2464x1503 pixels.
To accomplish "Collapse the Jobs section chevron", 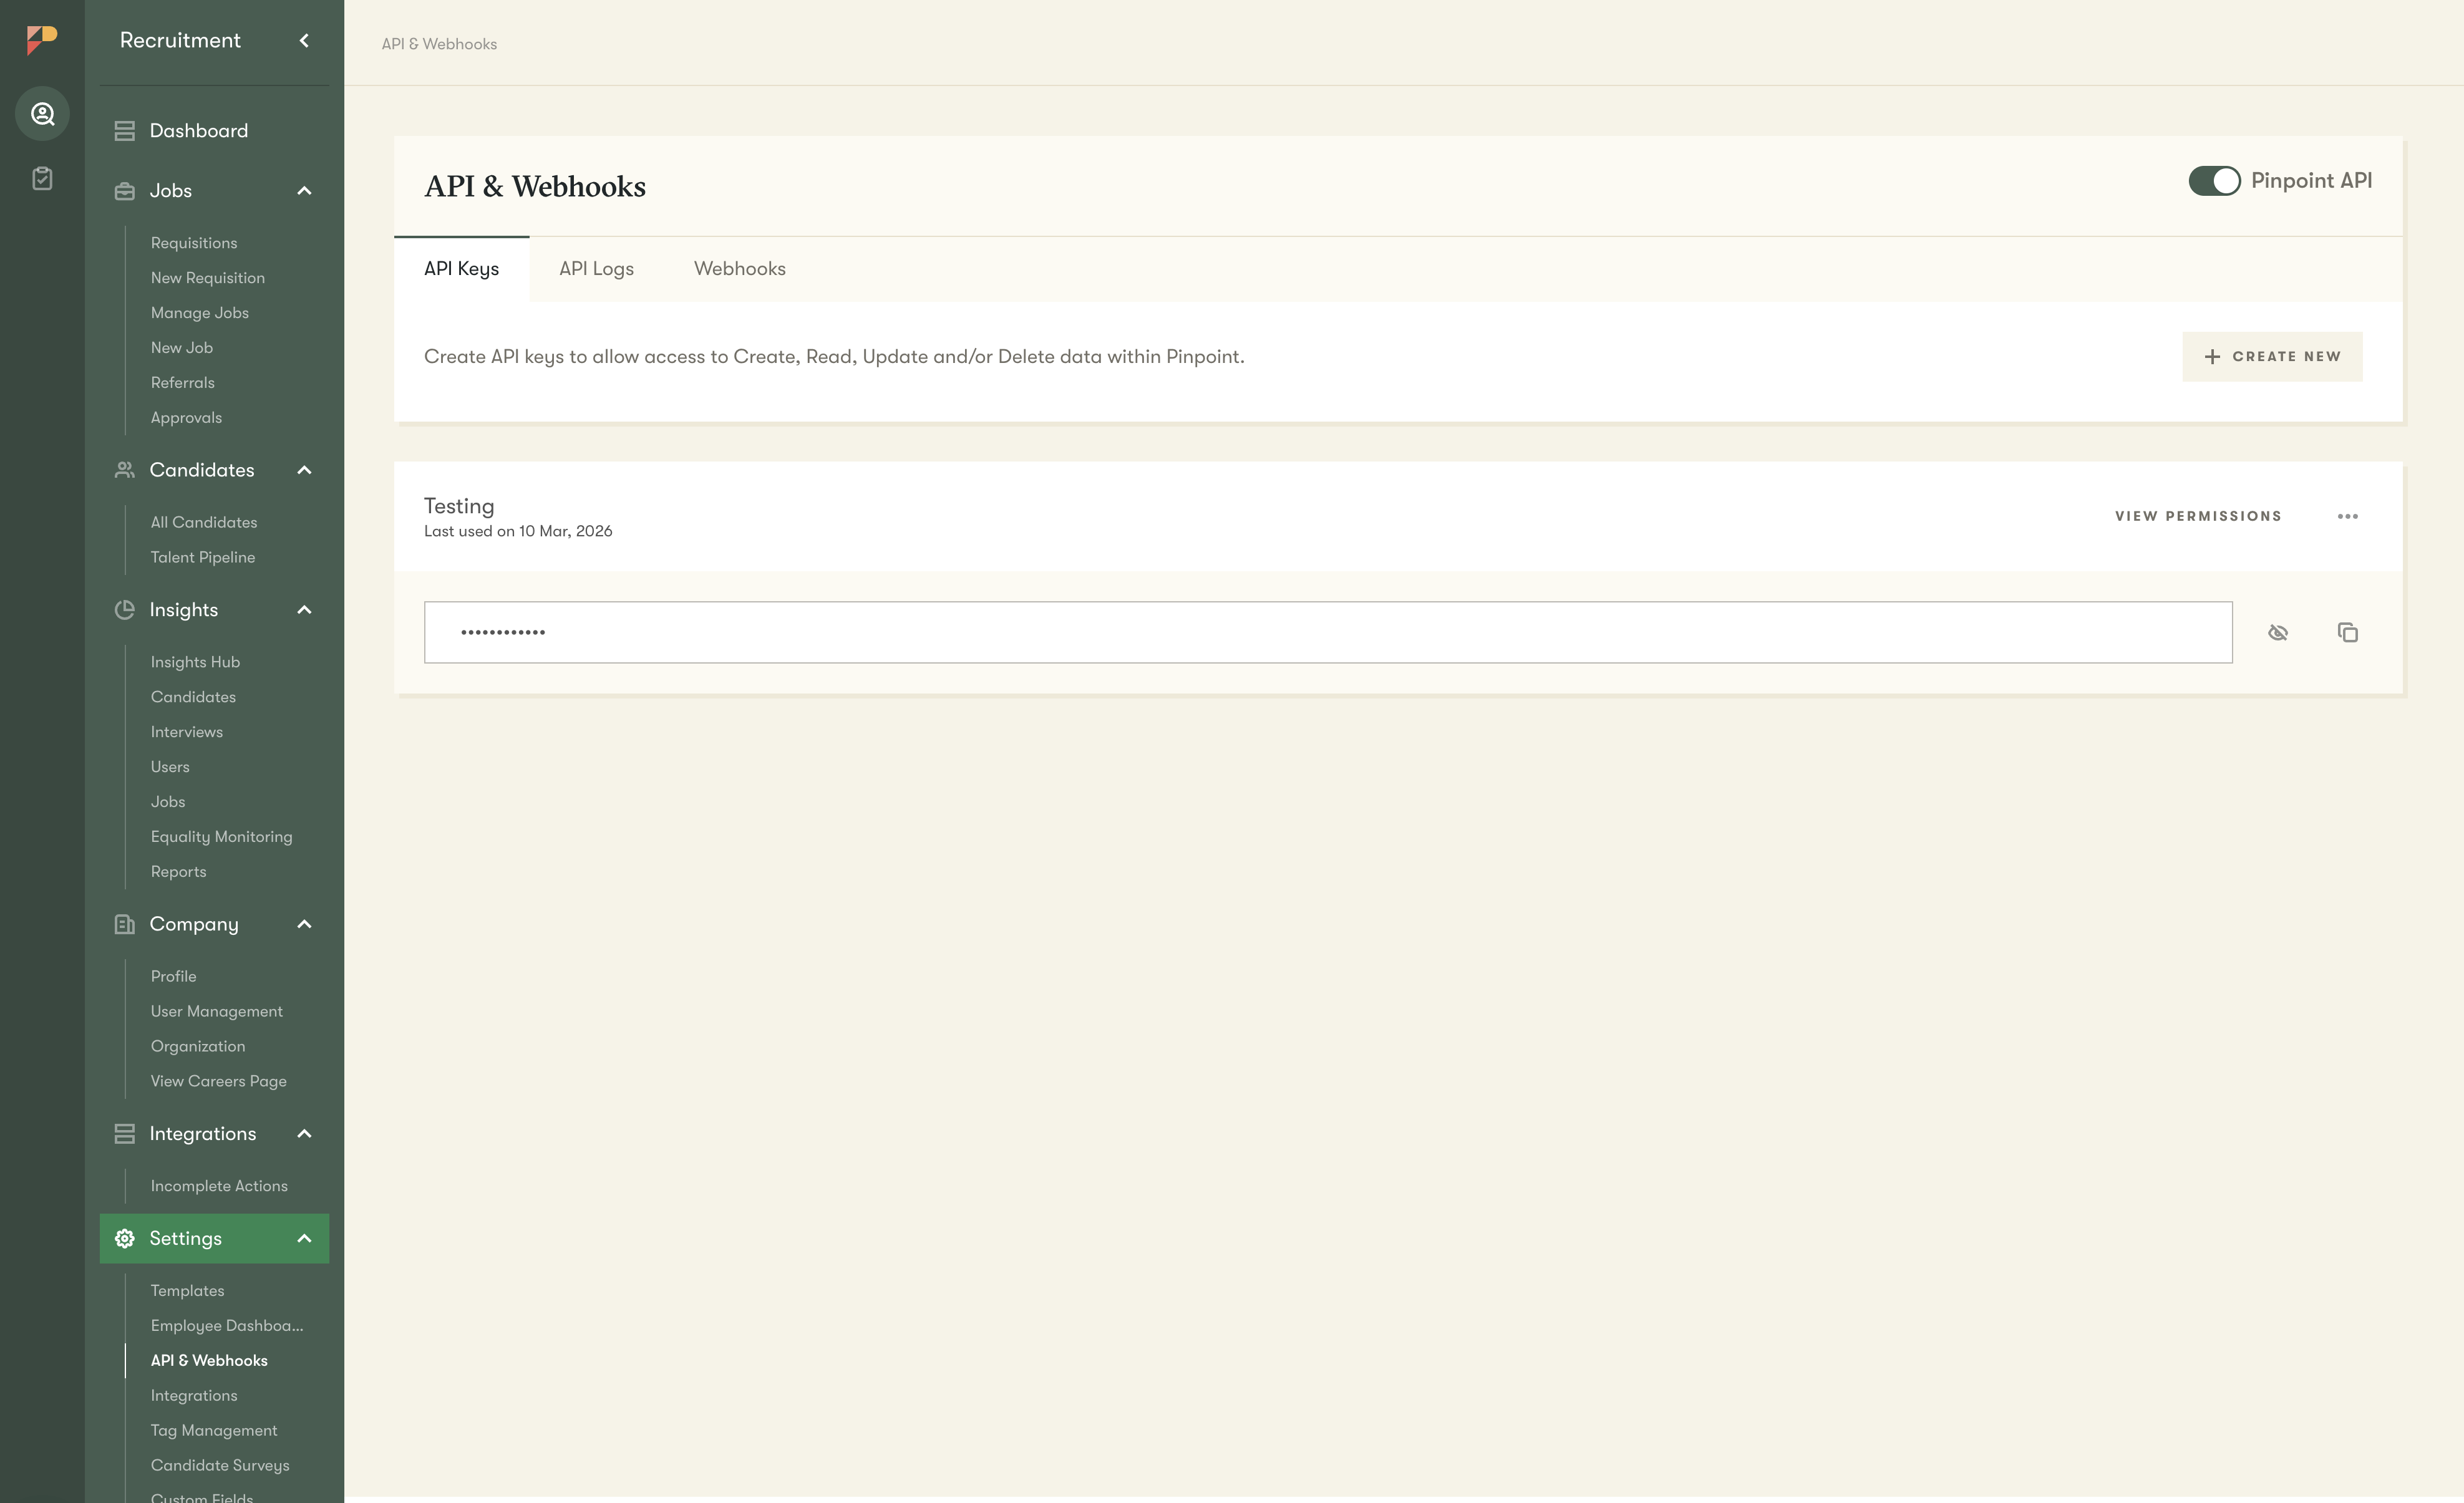I will (x=304, y=191).
